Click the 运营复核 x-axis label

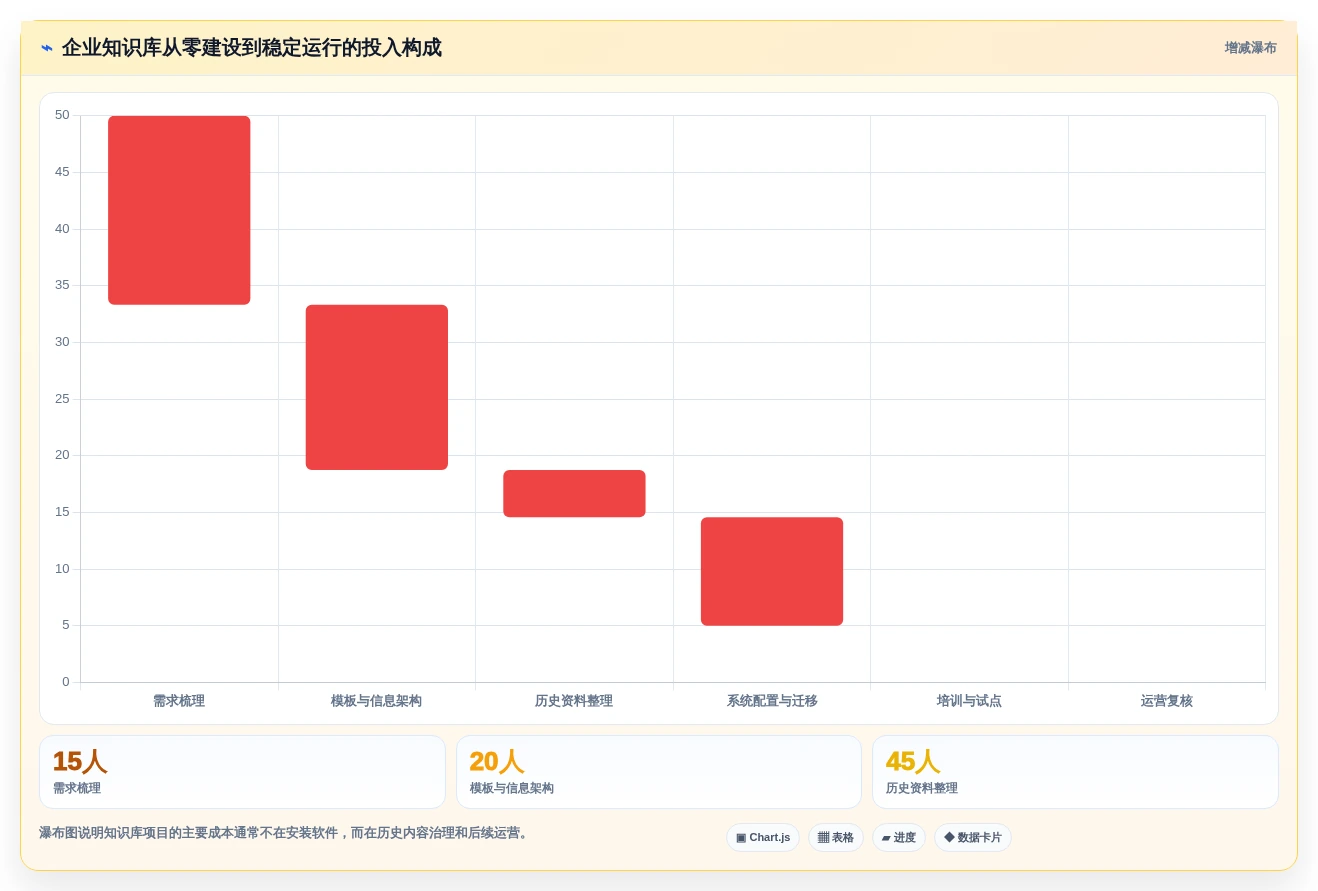(x=1167, y=701)
